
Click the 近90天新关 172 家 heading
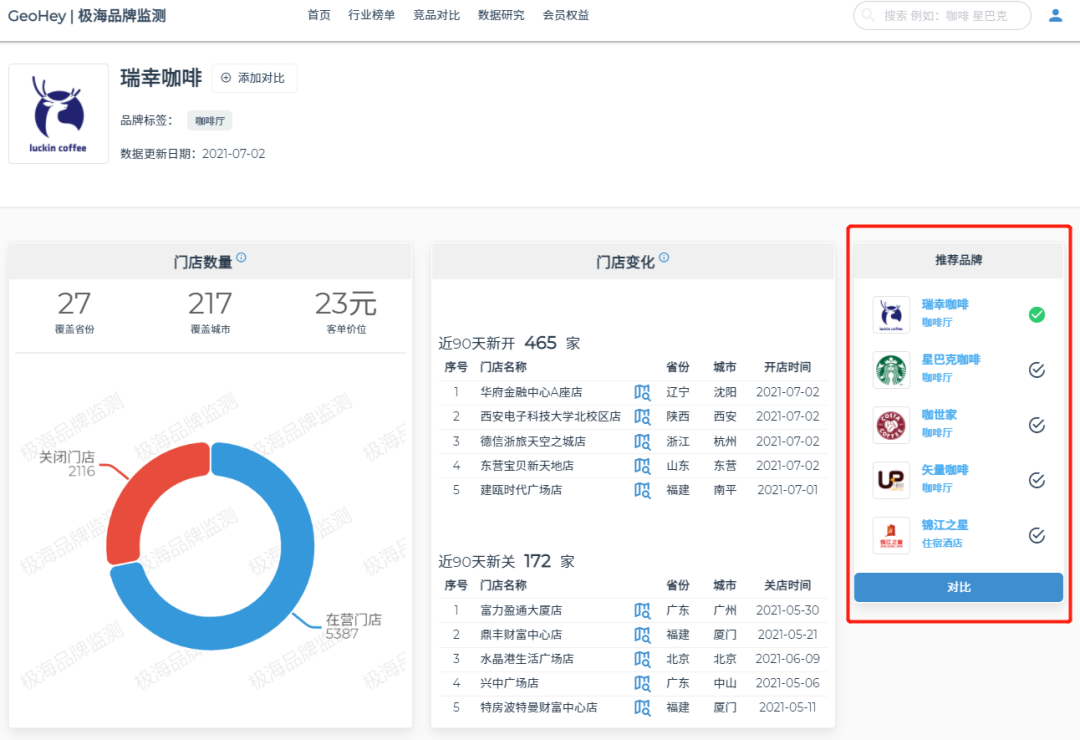click(506, 561)
